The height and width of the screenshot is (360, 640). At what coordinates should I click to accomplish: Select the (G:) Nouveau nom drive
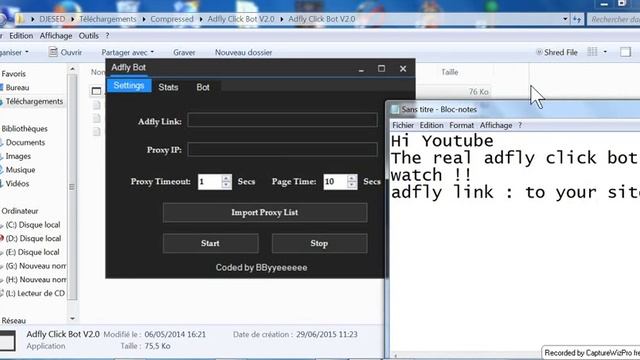(x=36, y=266)
